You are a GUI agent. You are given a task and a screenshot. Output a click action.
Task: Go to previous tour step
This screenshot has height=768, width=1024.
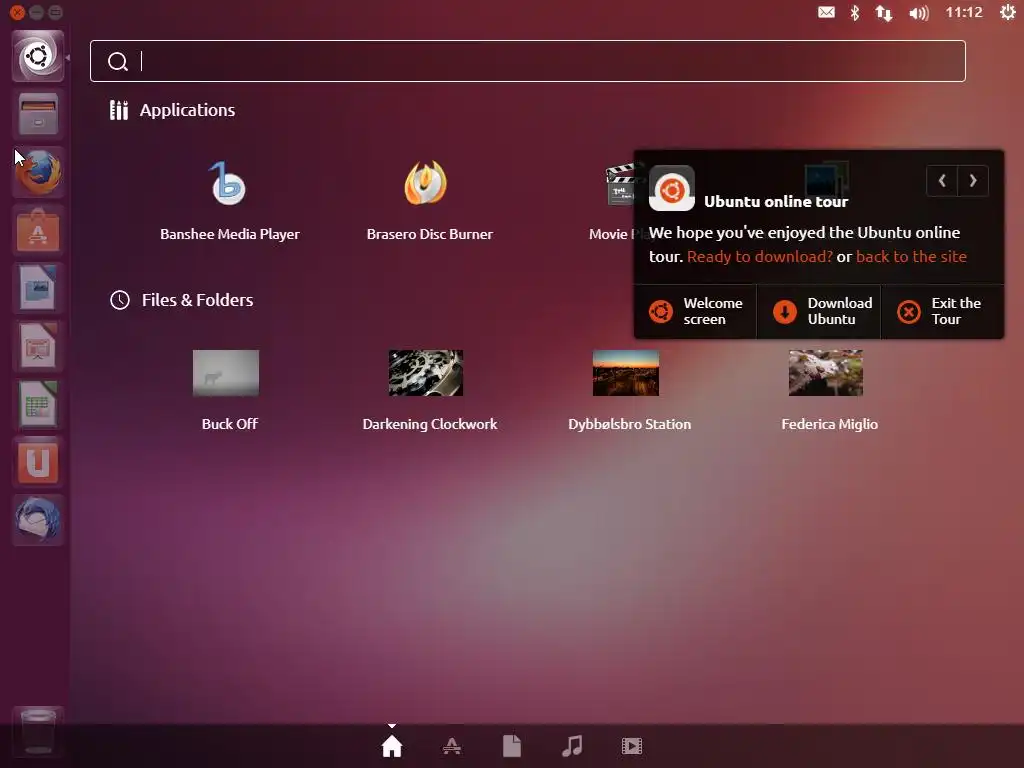click(x=942, y=181)
